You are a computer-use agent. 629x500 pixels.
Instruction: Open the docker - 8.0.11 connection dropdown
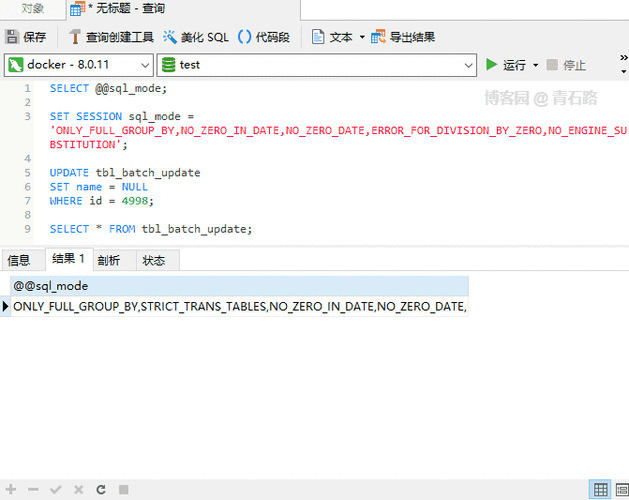(x=79, y=65)
